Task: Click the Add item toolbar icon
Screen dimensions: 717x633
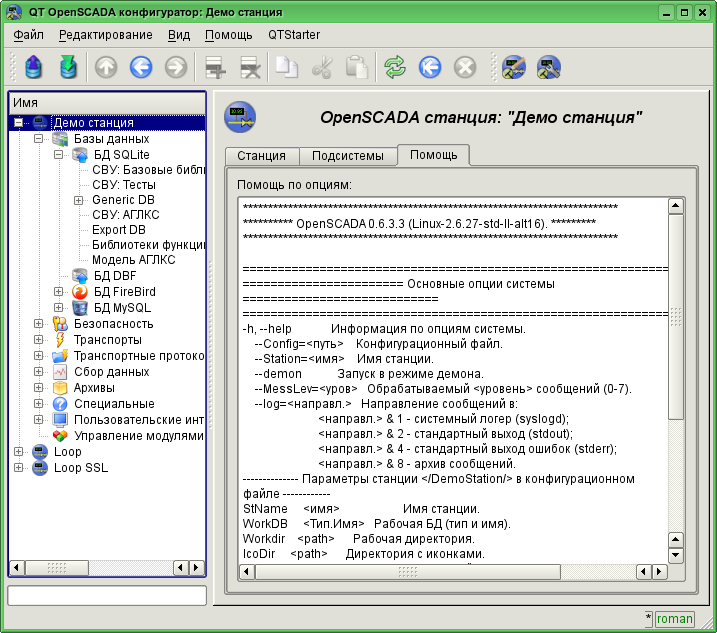Action: click(215, 68)
